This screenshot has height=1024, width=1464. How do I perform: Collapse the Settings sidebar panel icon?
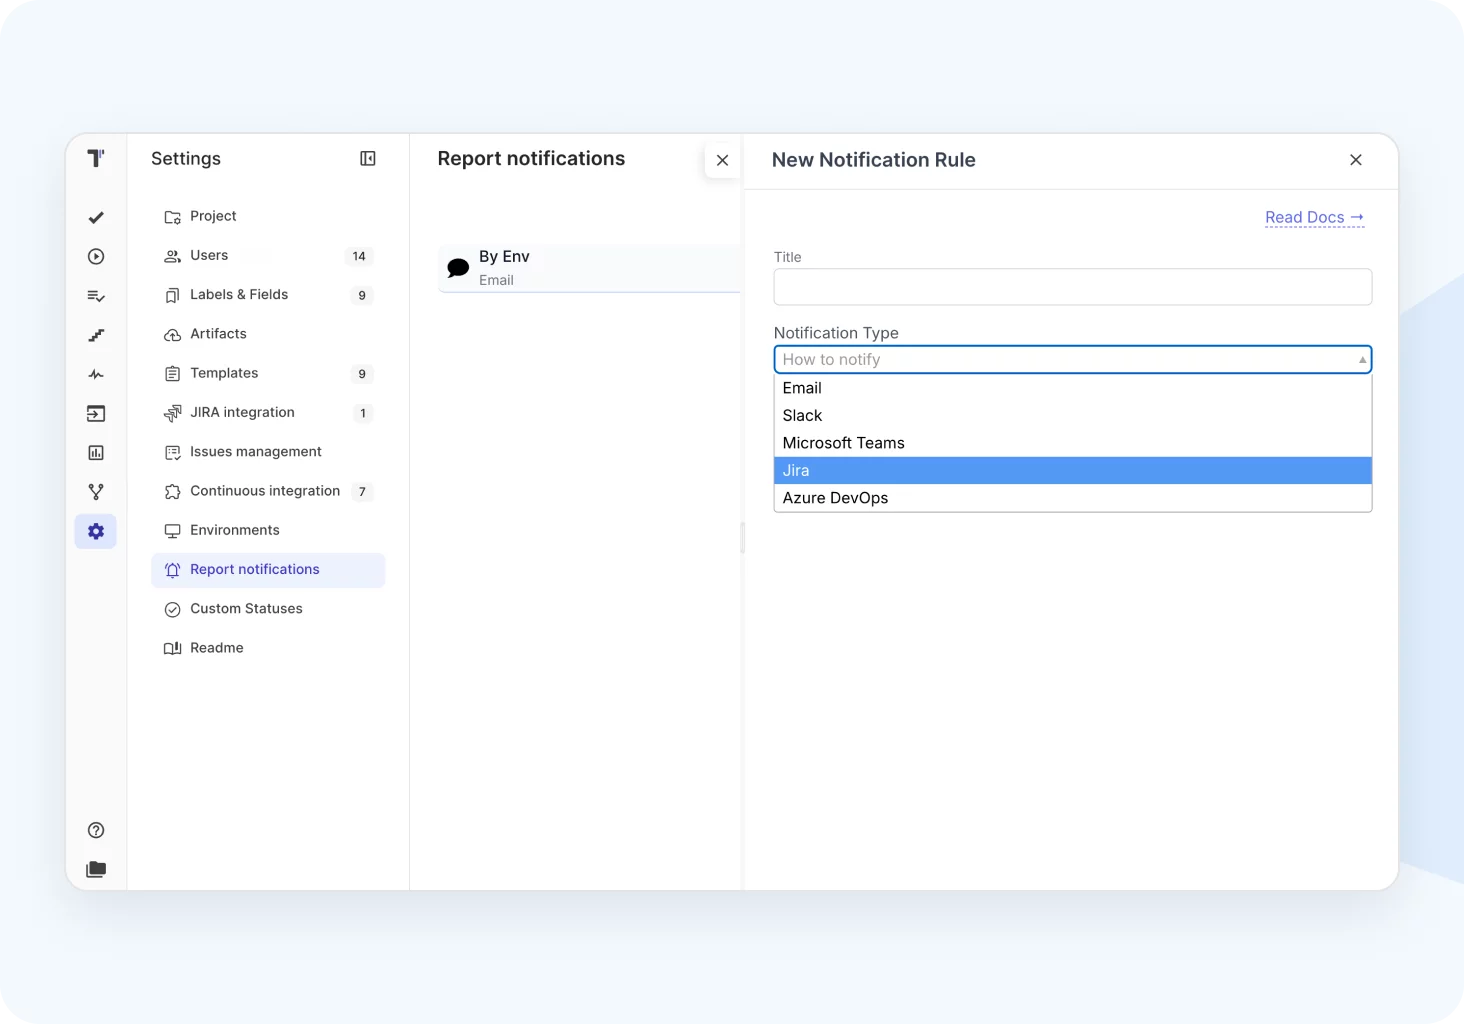pos(368,159)
